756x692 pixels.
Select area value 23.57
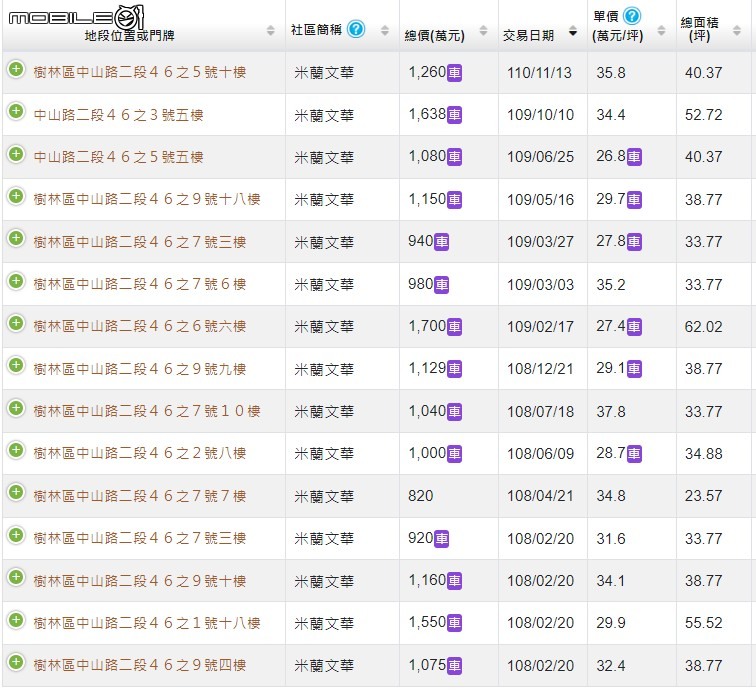(x=703, y=496)
